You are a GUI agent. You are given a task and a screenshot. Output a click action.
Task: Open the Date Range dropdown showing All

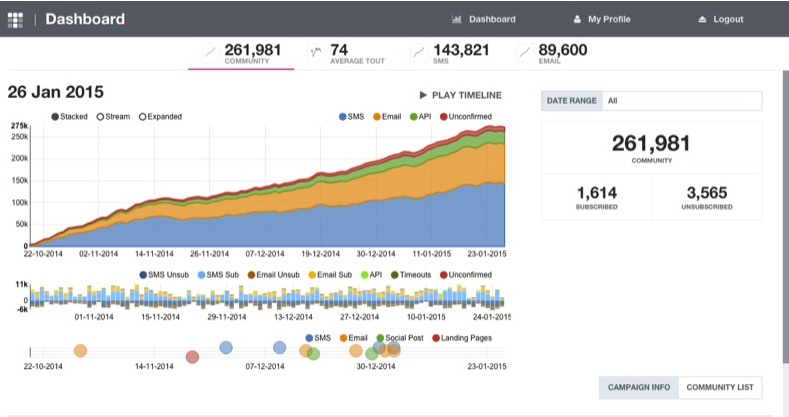[x=682, y=101]
